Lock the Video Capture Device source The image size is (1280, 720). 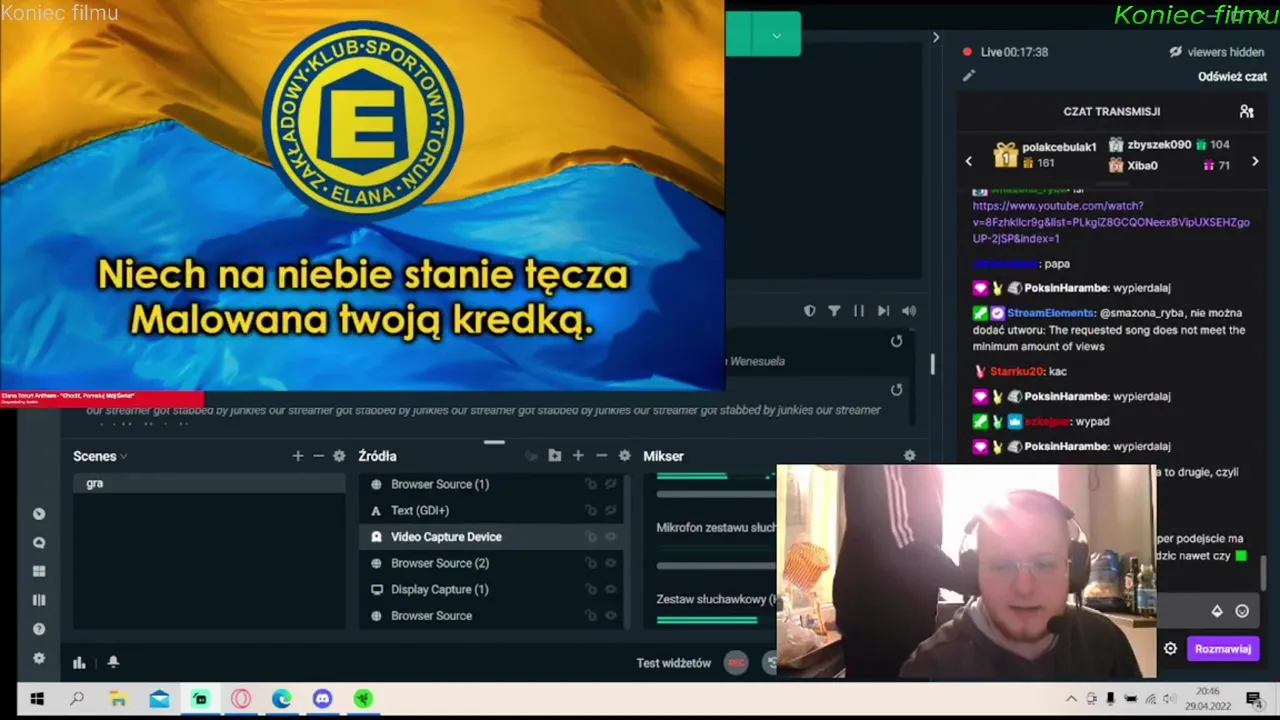591,537
